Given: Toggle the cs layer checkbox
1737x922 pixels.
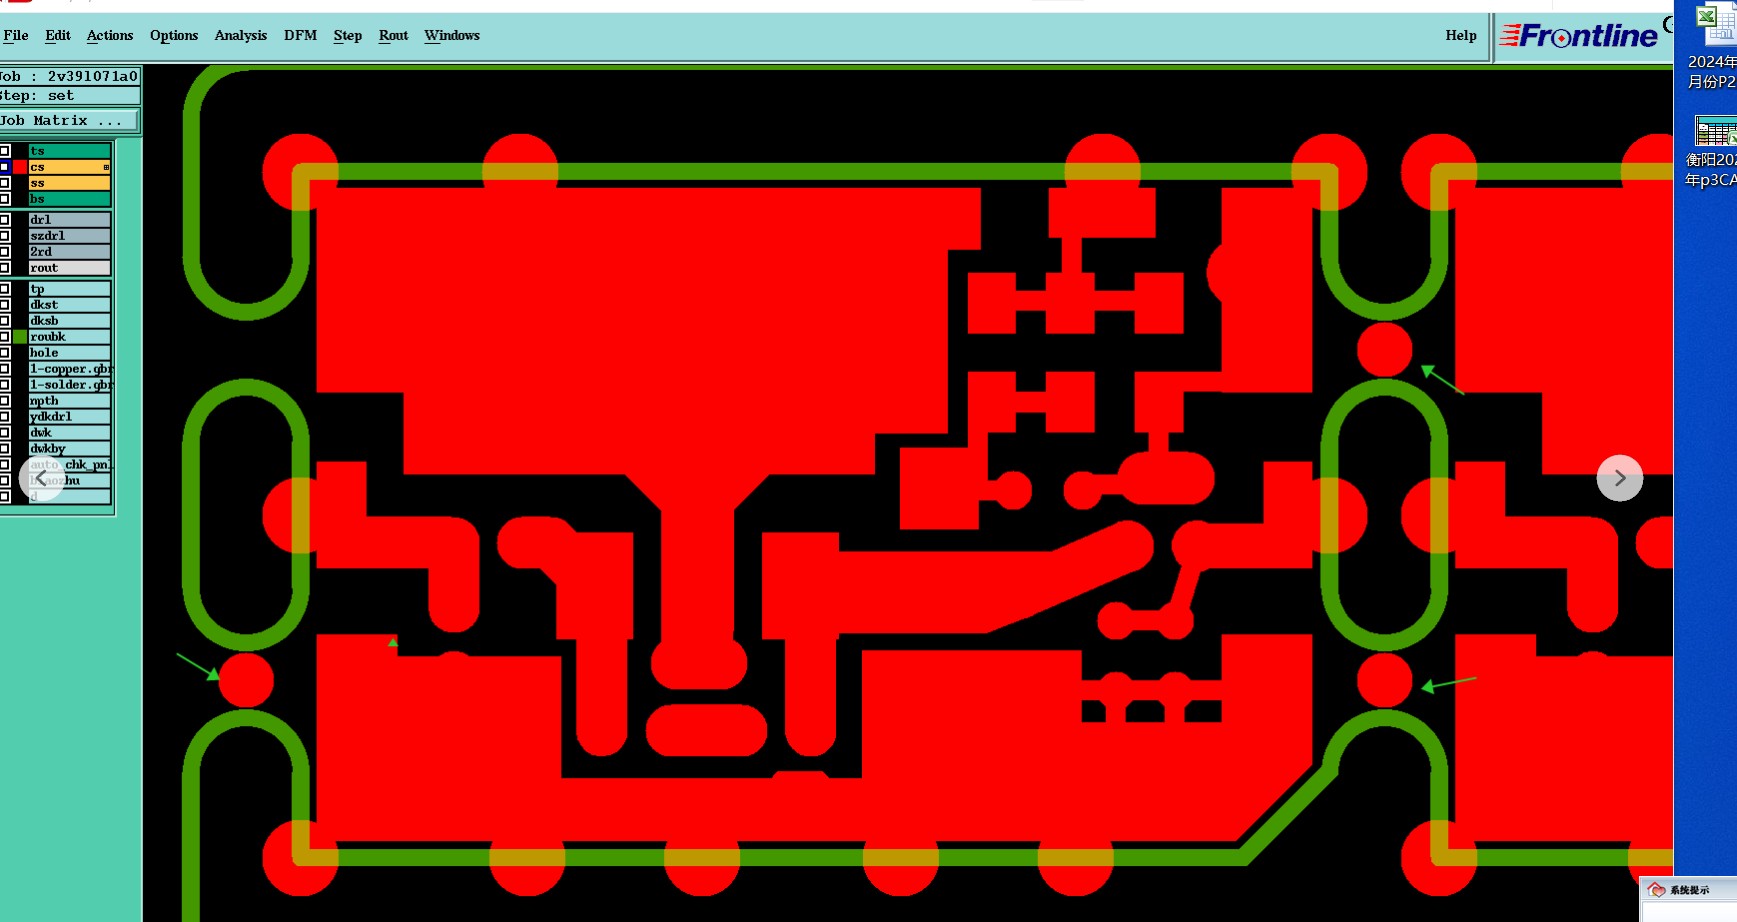Looking at the screenshot, I should point(5,167).
